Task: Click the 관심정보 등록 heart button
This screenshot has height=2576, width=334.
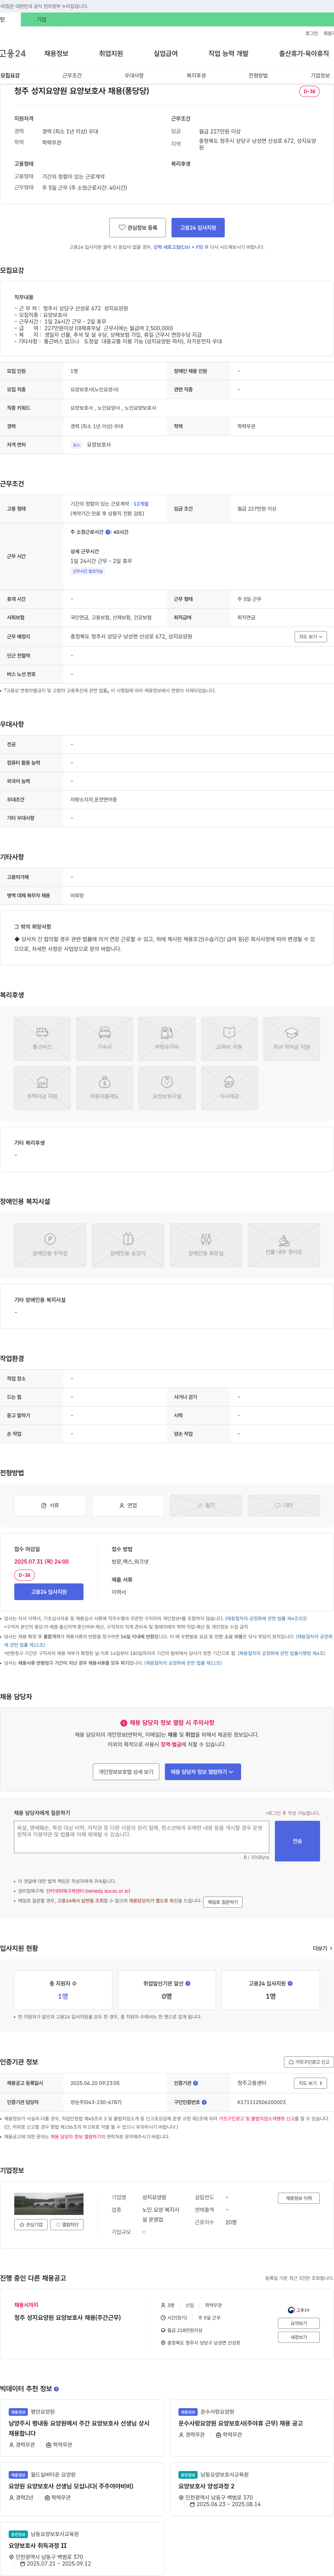Action: pos(138,228)
